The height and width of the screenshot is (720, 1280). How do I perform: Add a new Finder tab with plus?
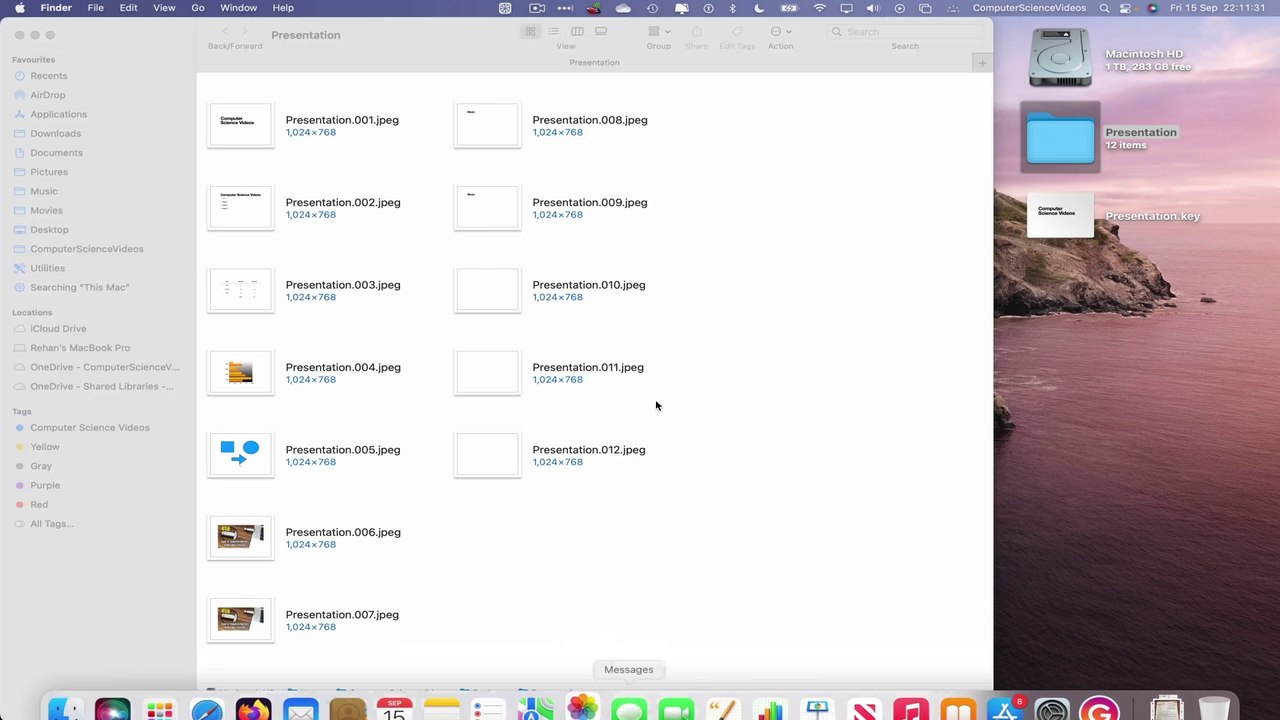(x=982, y=63)
